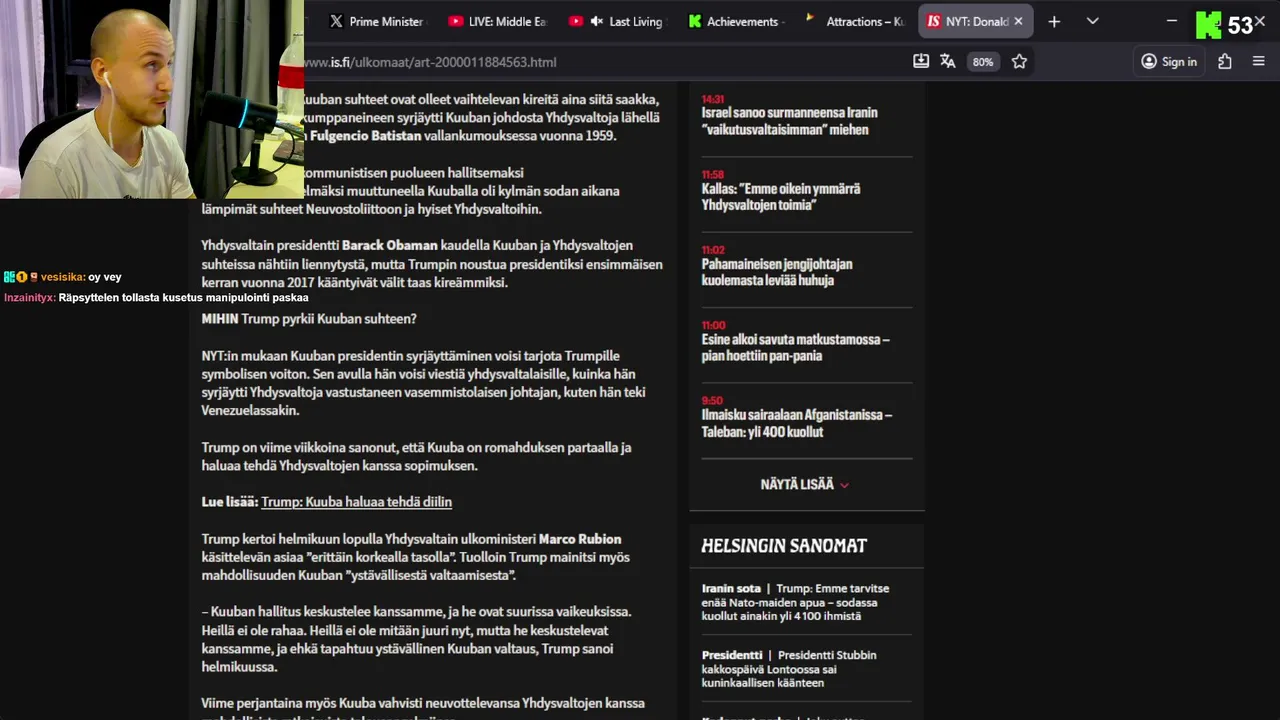Click the 'MIHIN Trump pyrkii Kuuban suhteen?' subheading
The image size is (1280, 720).
click(x=309, y=319)
